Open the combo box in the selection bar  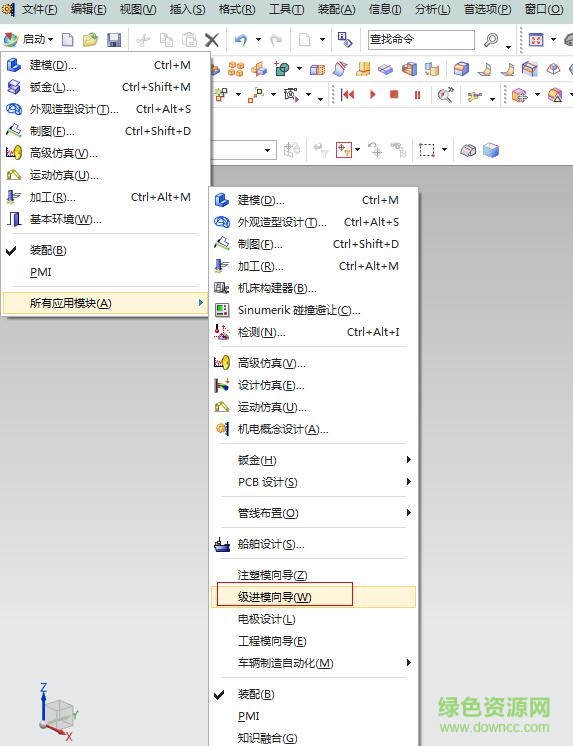[267, 150]
